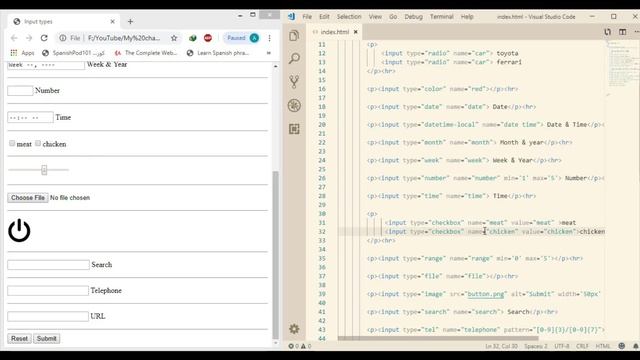640x360 pixels.
Task: Open the Edit menu in VS Code
Action: (324, 17)
